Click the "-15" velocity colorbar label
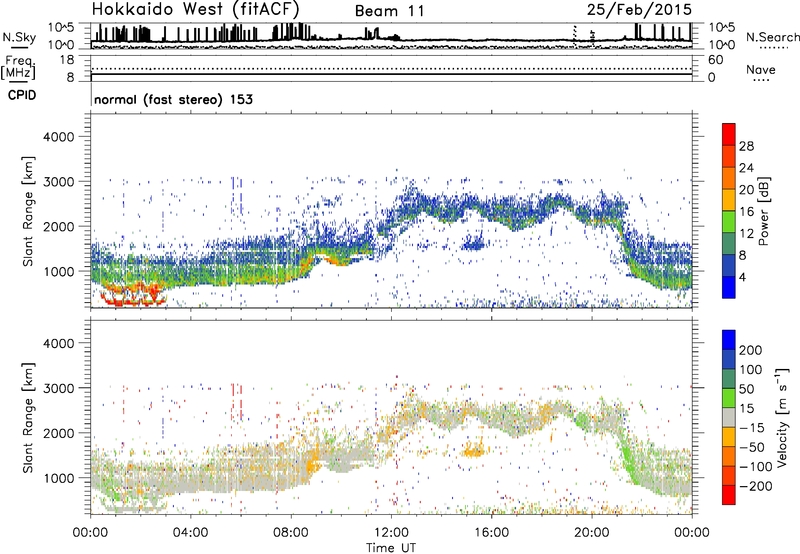Image resolution: width=800 pixels, height=554 pixels. (x=752, y=427)
